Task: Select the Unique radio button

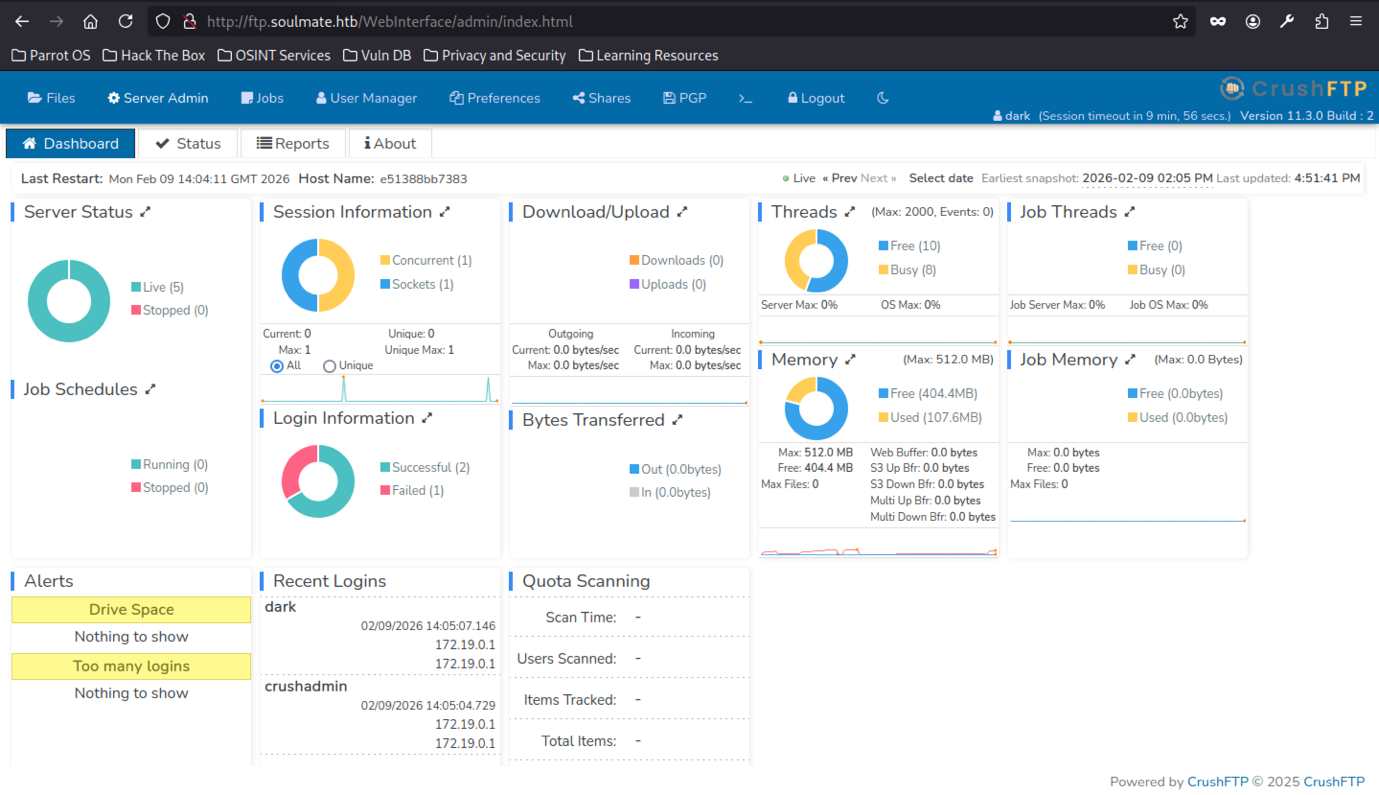Action: pyautogui.click(x=329, y=366)
